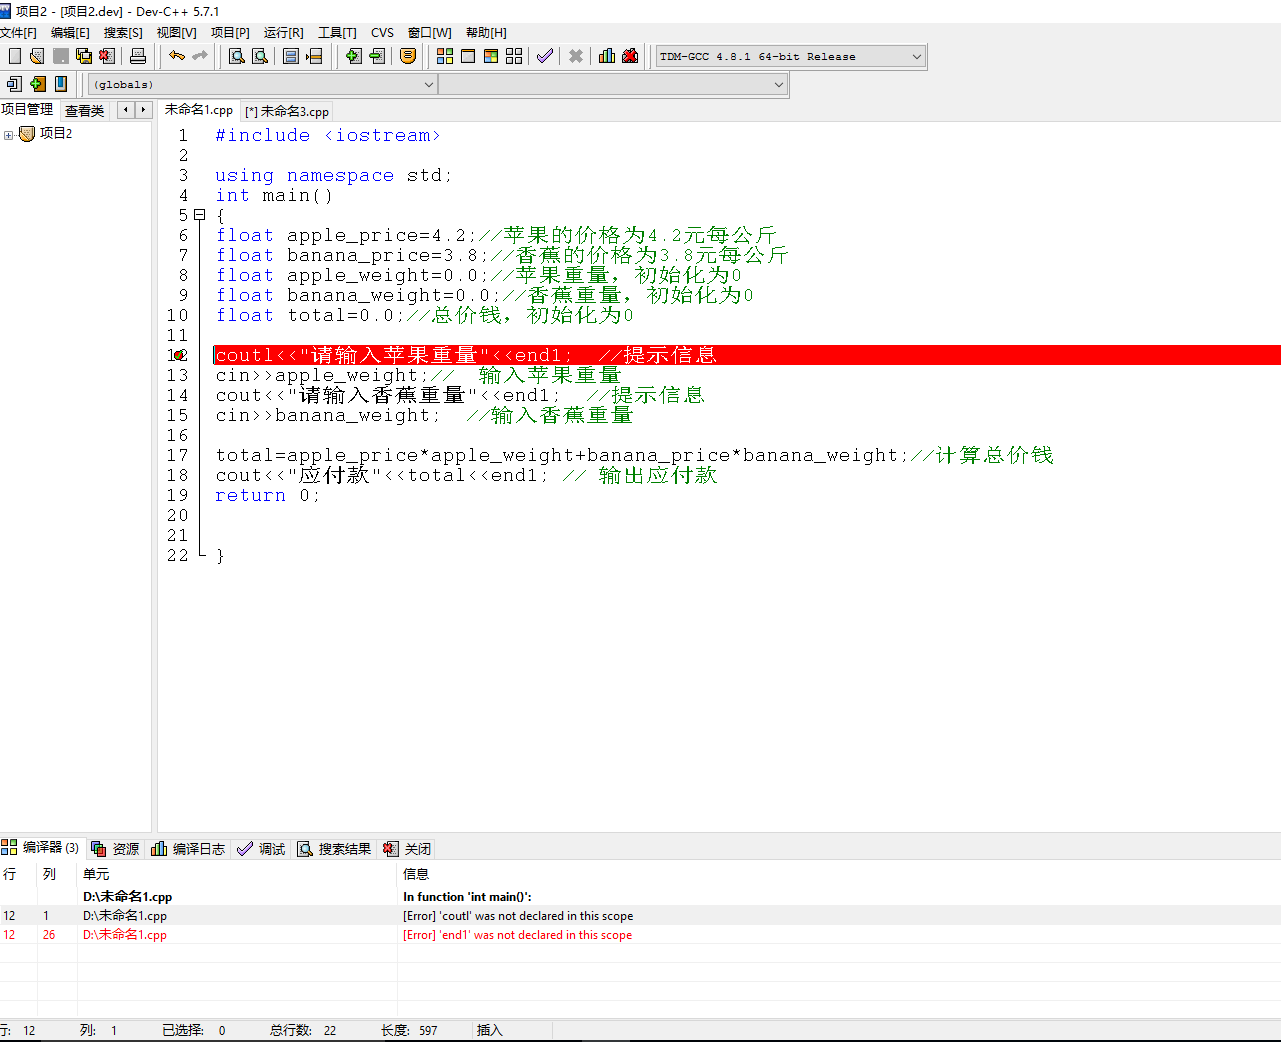Click the Undo arrow icon

click(177, 56)
